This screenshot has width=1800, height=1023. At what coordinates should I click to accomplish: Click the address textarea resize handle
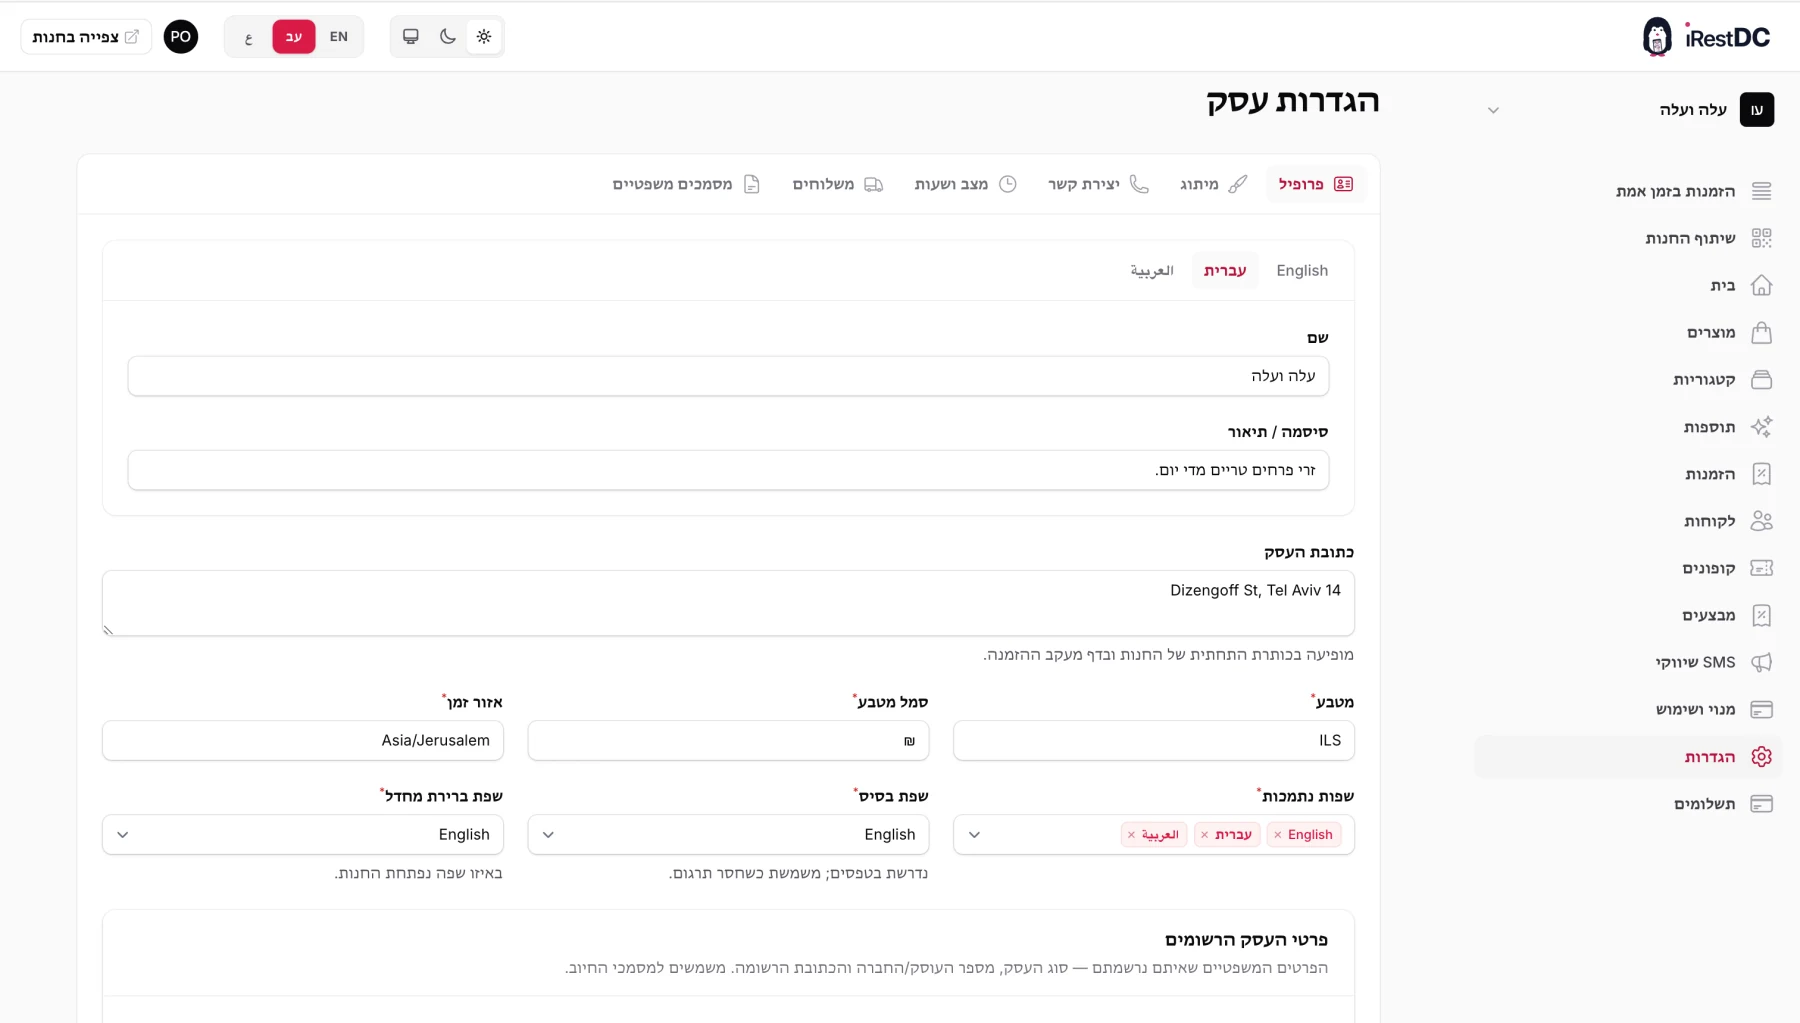click(108, 630)
